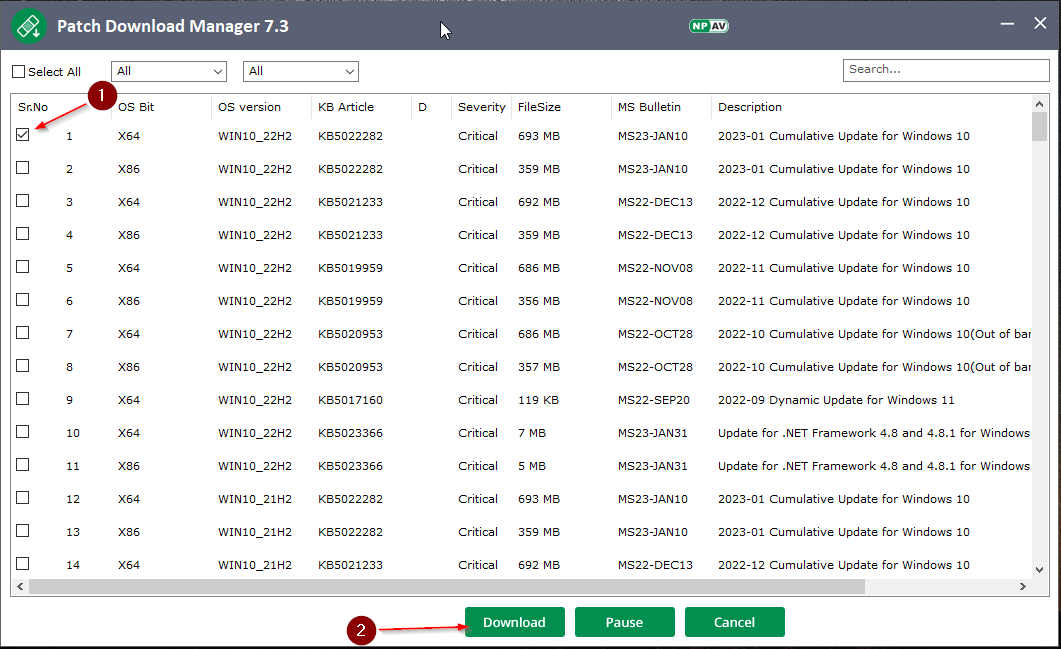Viewport: 1061px width, 649px height.
Task: Click into the Search field
Action: (x=945, y=70)
